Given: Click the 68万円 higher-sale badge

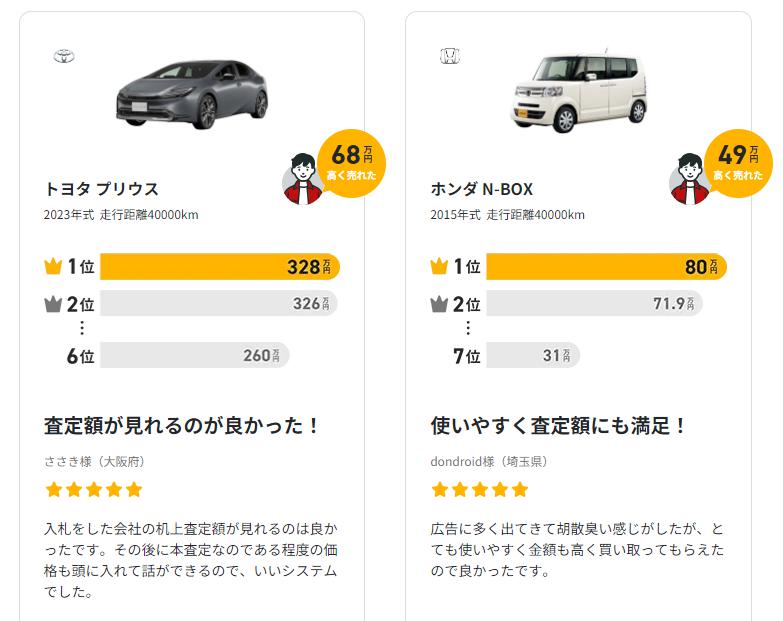Looking at the screenshot, I should click(351, 162).
